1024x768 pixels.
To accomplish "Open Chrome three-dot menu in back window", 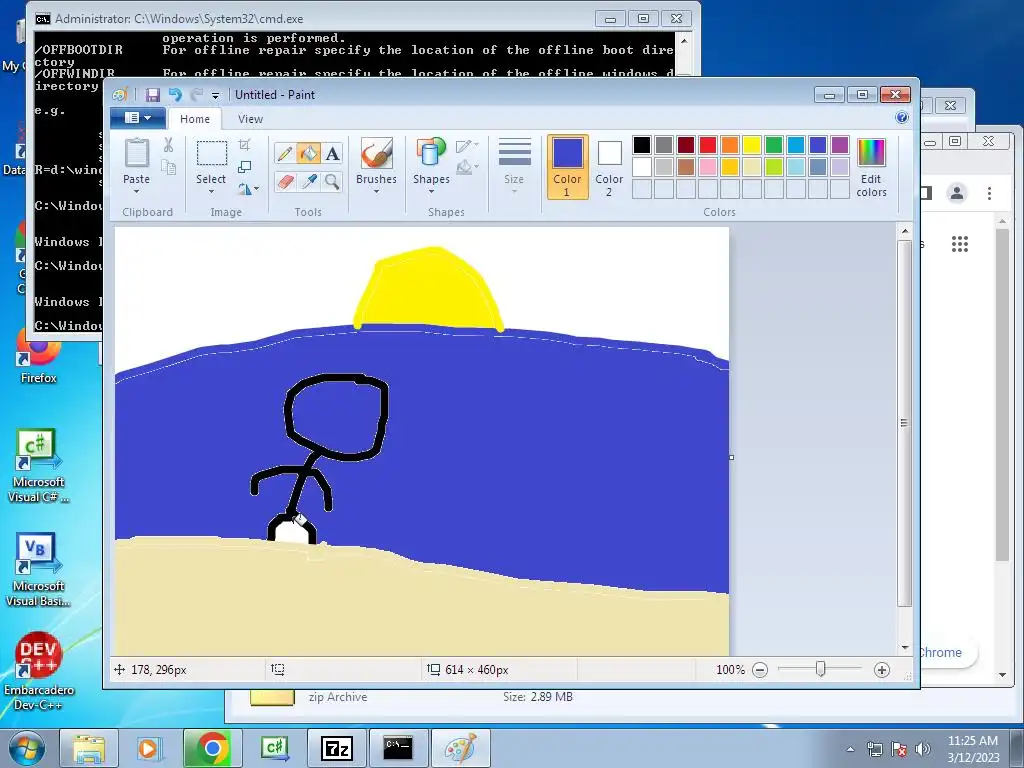I will 989,193.
